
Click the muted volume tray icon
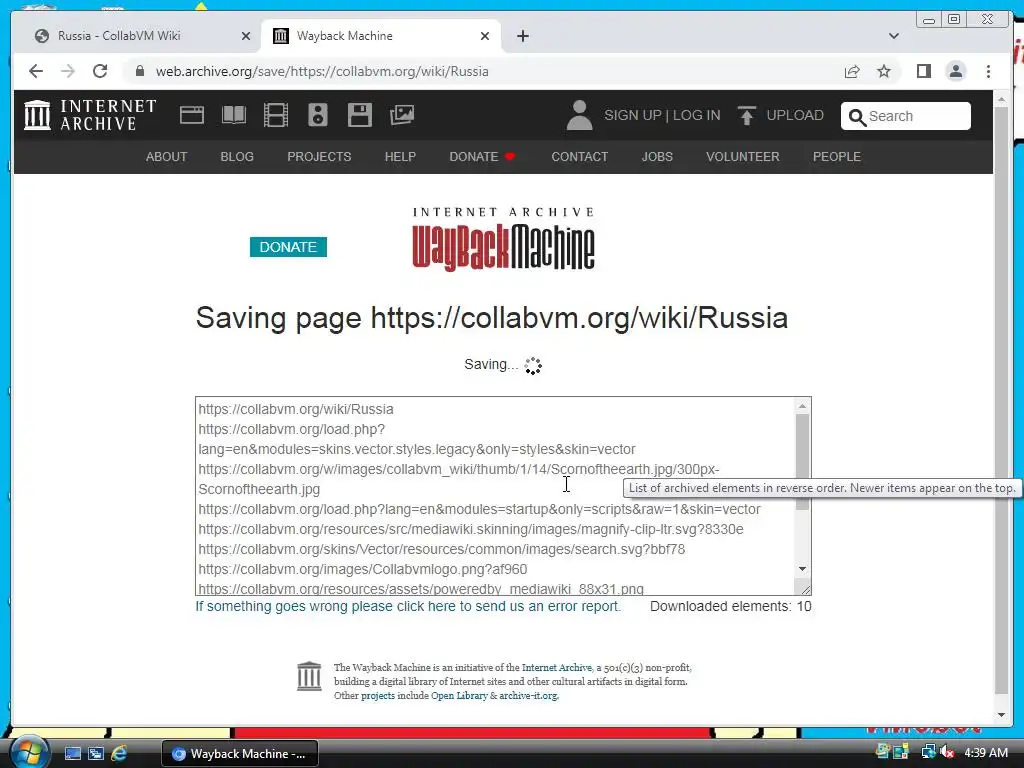(946, 752)
